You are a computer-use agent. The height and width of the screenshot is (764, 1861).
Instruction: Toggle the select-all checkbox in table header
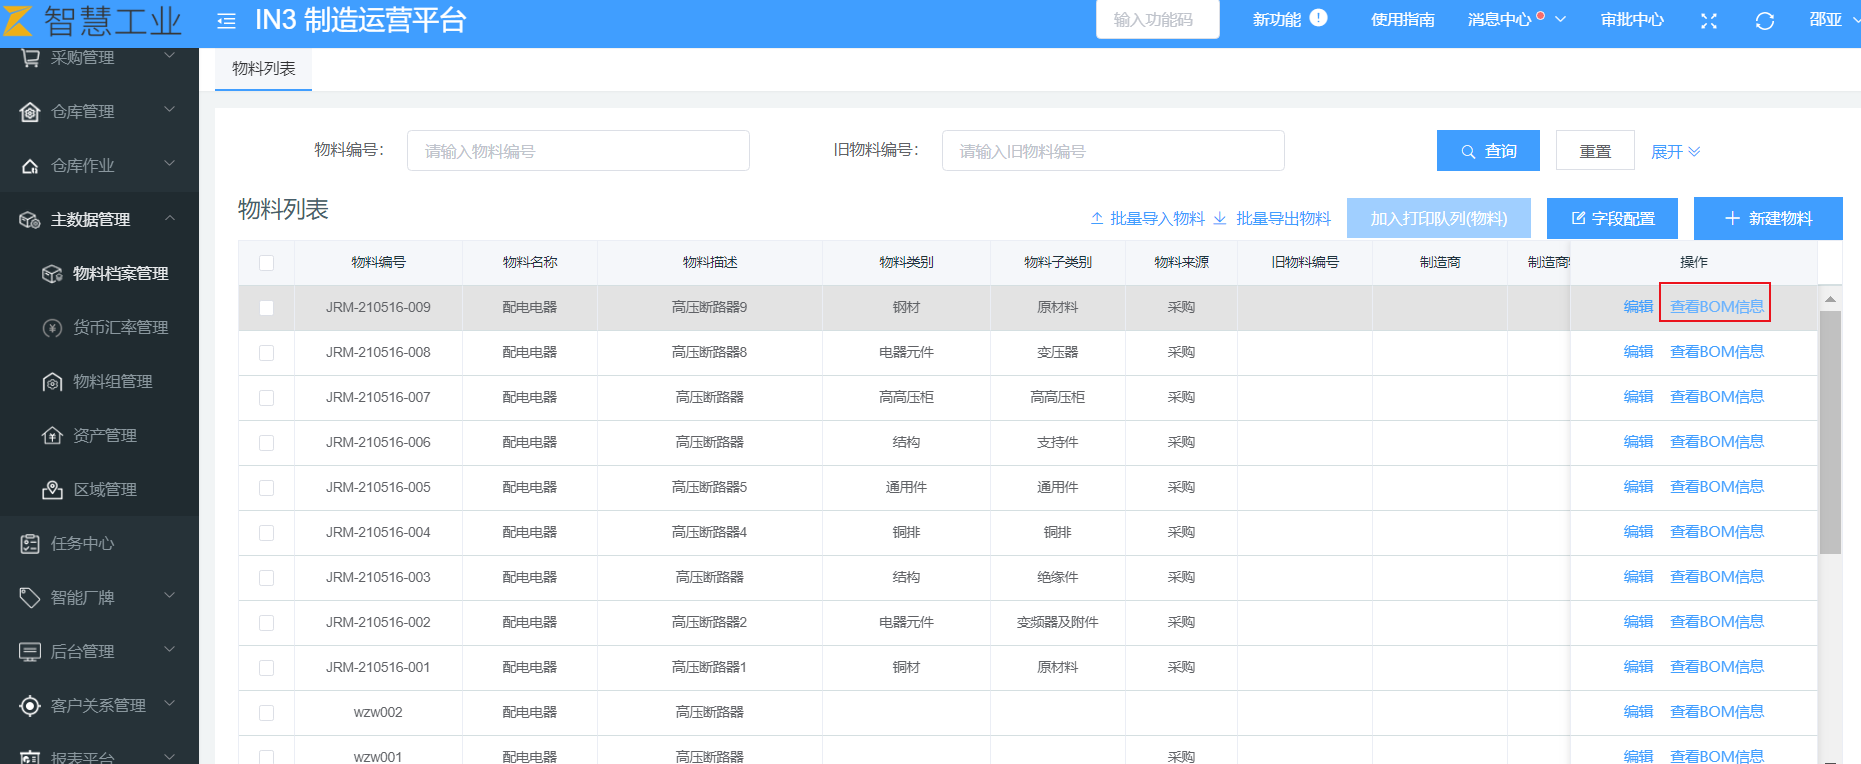click(266, 263)
